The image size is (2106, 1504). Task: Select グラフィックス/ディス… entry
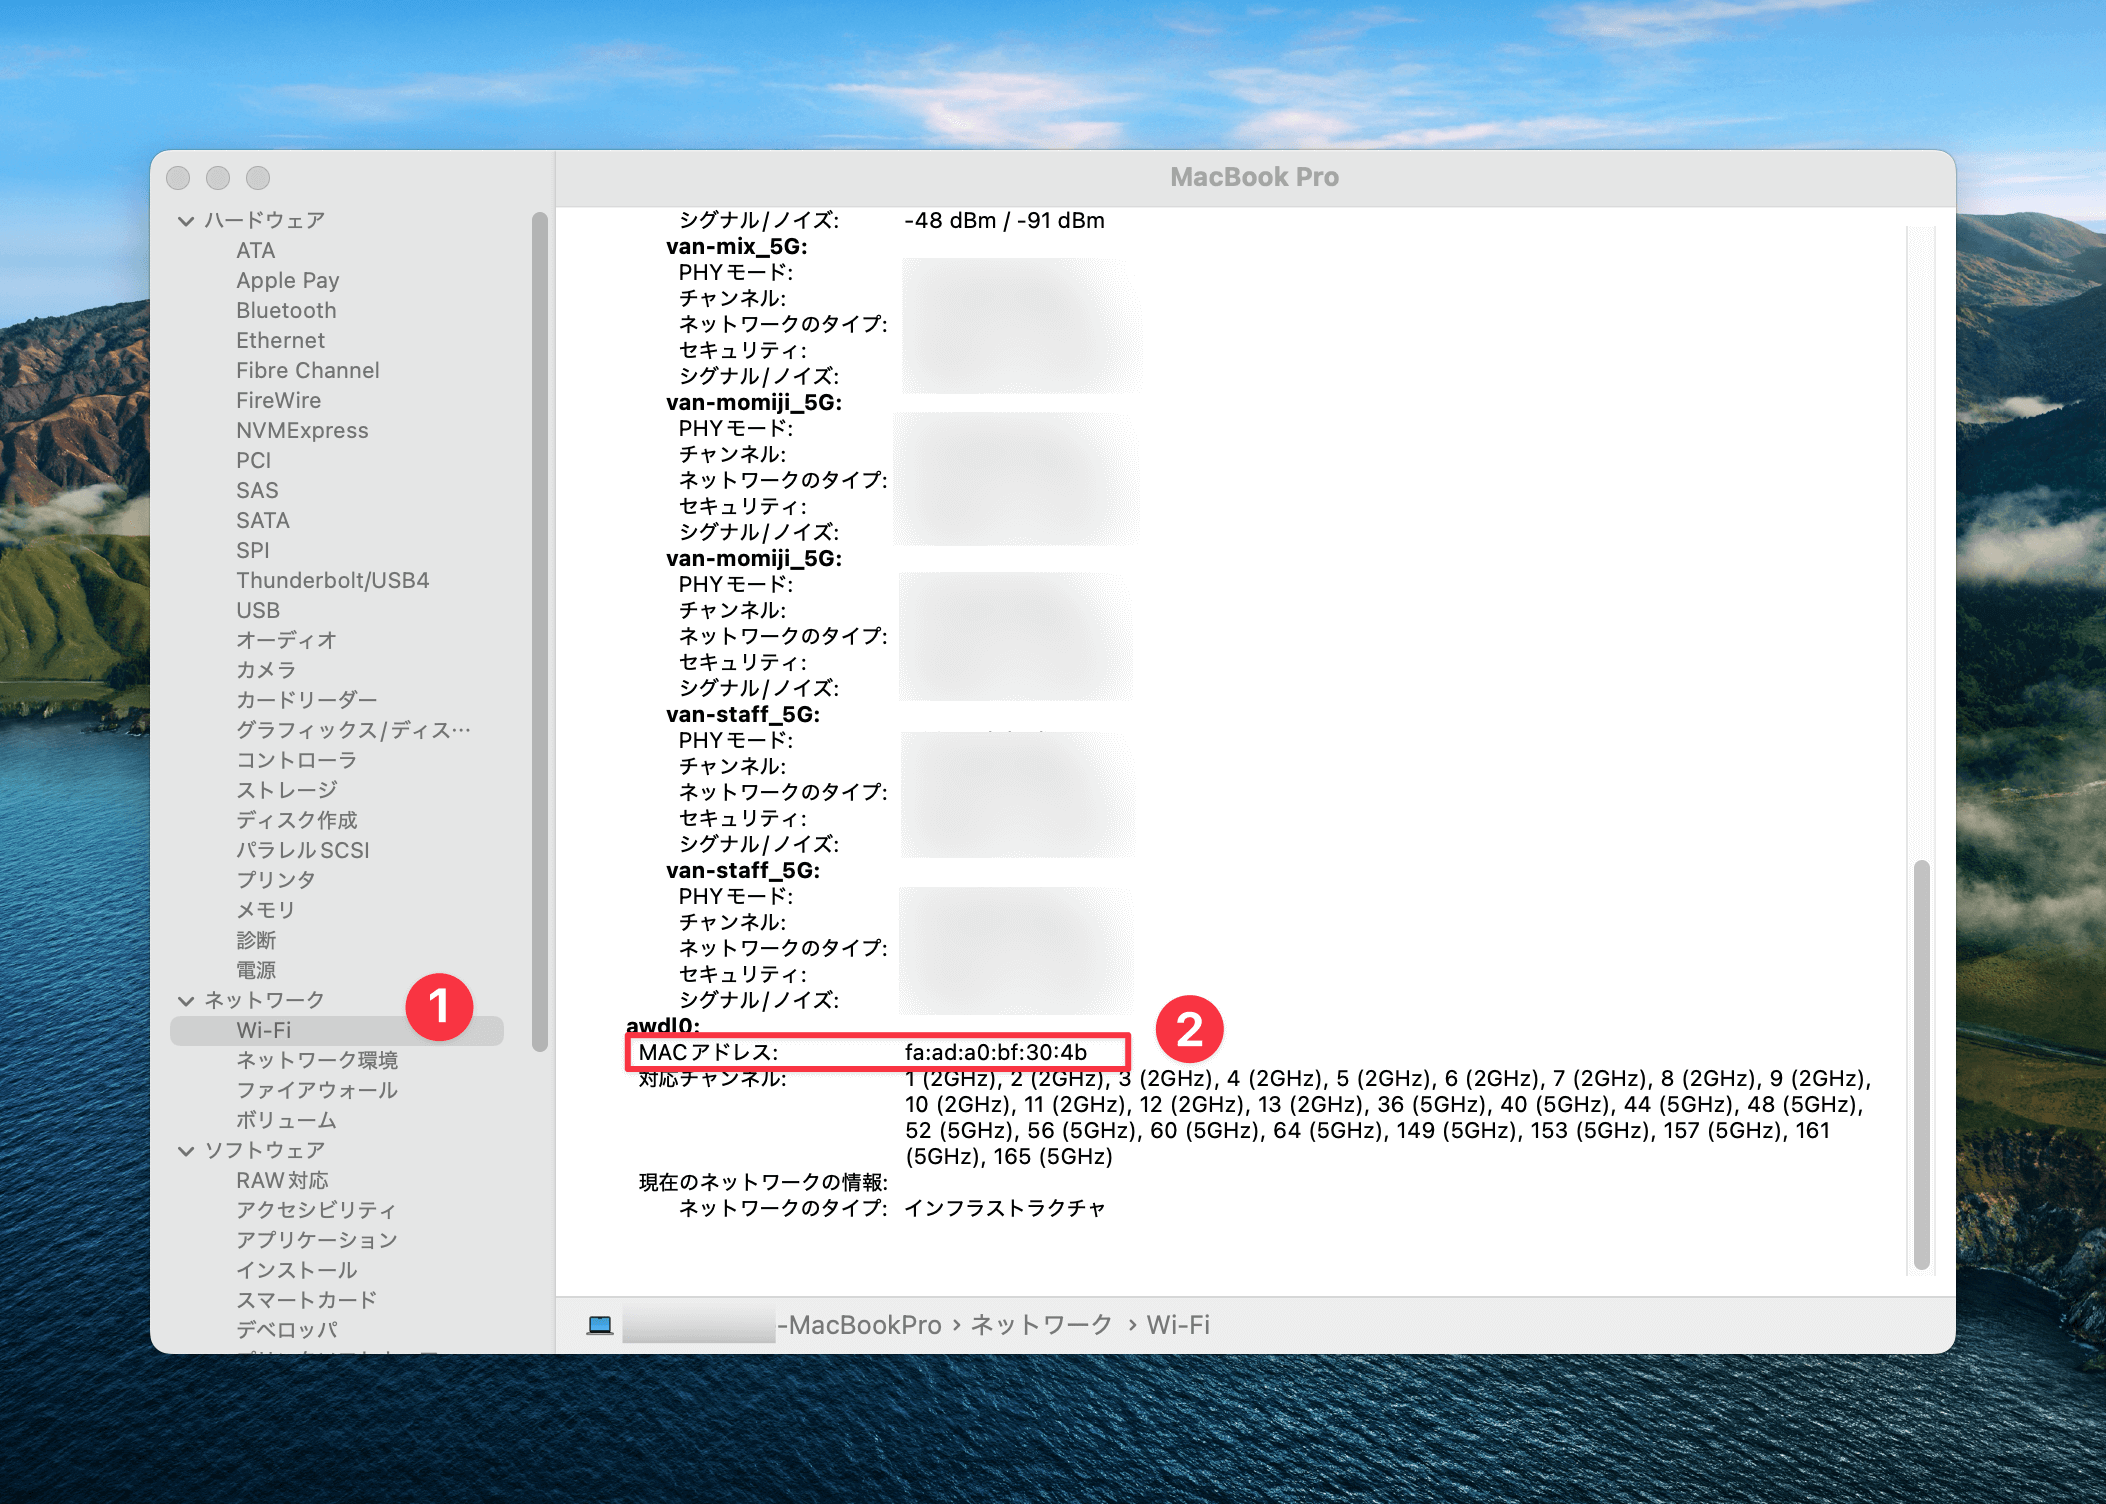click(x=353, y=731)
